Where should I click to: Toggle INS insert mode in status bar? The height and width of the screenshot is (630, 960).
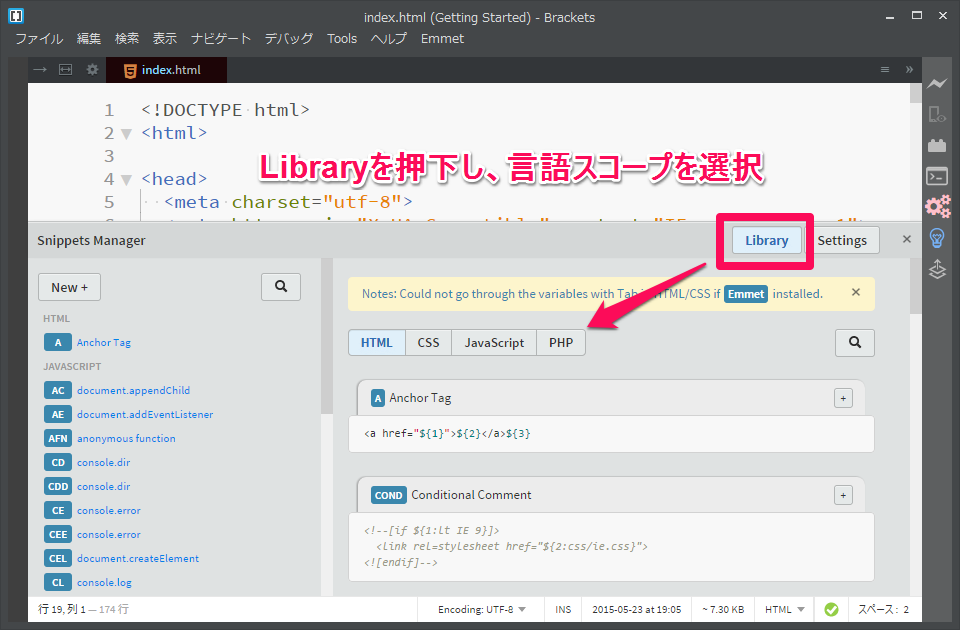pos(563,609)
